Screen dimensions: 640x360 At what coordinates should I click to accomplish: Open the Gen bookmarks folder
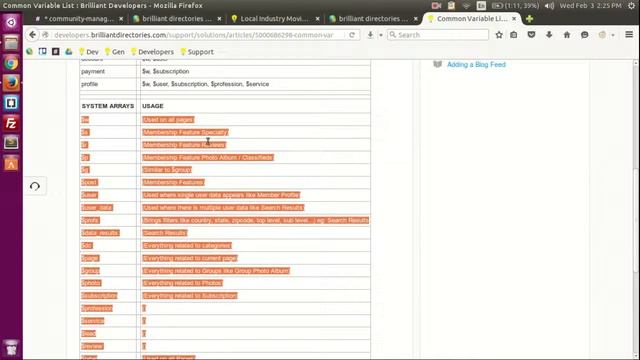pyautogui.click(x=114, y=52)
